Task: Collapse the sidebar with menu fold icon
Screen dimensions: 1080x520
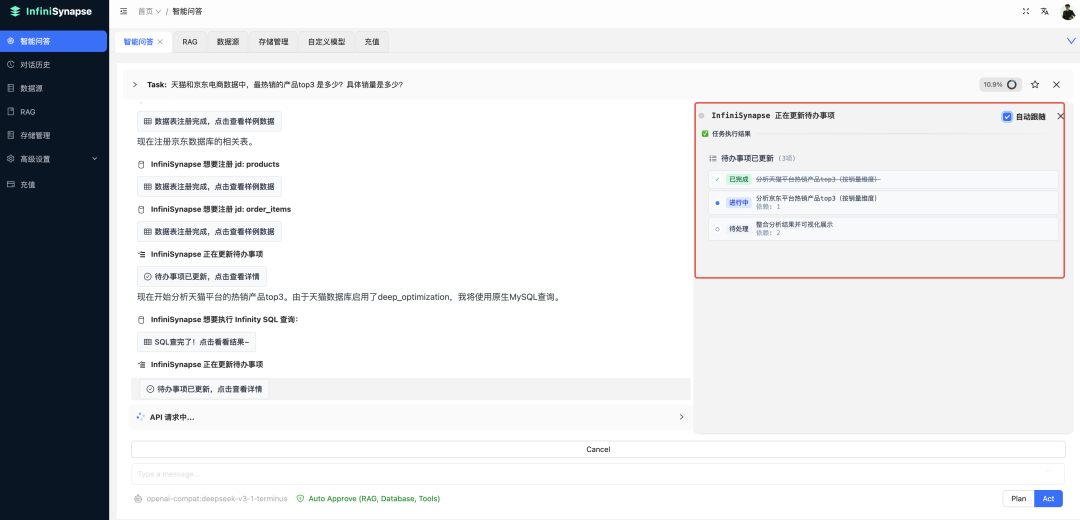Action: 123,11
